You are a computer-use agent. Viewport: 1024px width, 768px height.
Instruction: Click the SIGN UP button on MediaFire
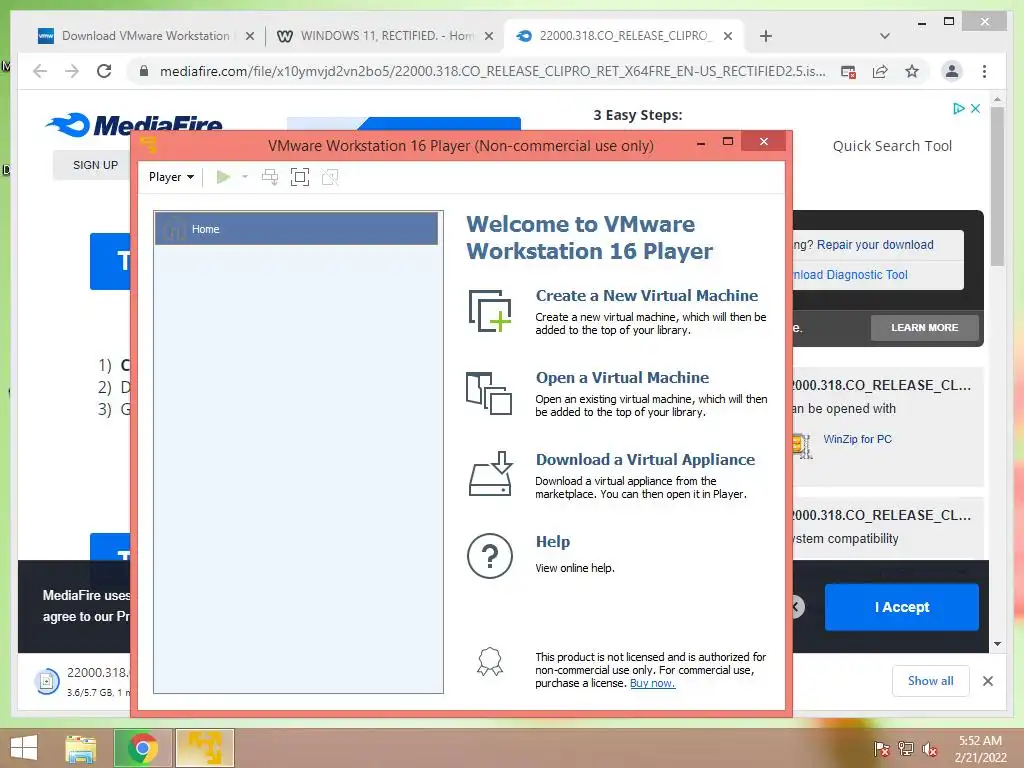click(95, 165)
